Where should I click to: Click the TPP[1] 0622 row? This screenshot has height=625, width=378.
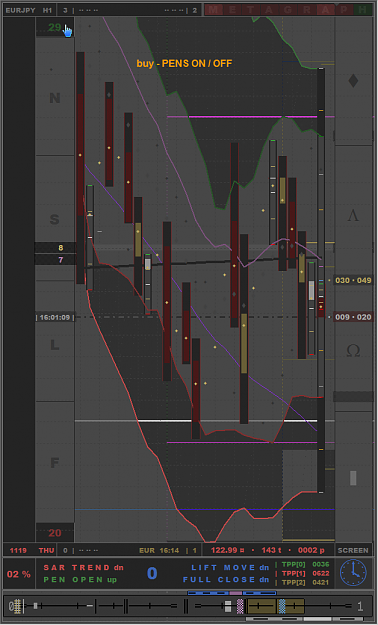click(305, 573)
